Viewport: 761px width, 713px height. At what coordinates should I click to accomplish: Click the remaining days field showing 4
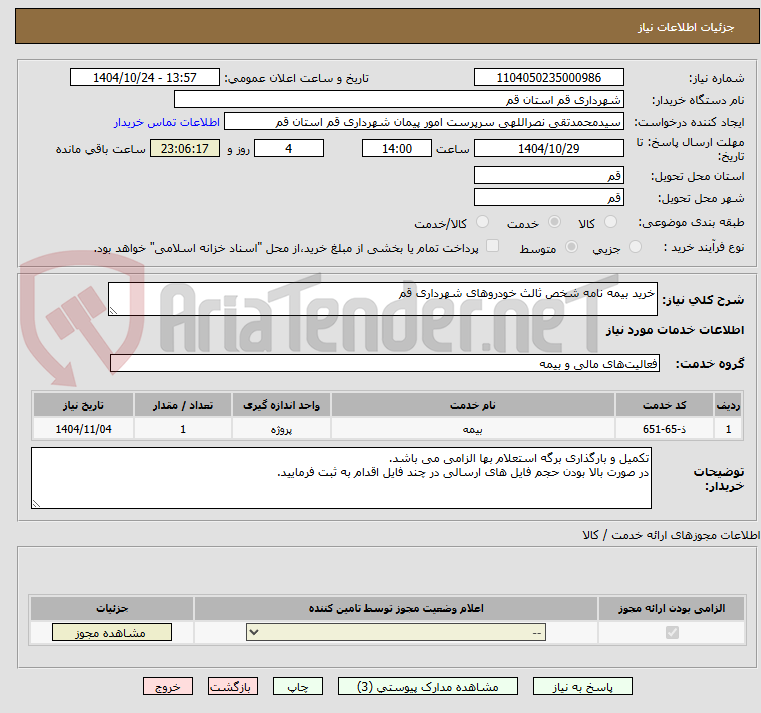coord(289,148)
